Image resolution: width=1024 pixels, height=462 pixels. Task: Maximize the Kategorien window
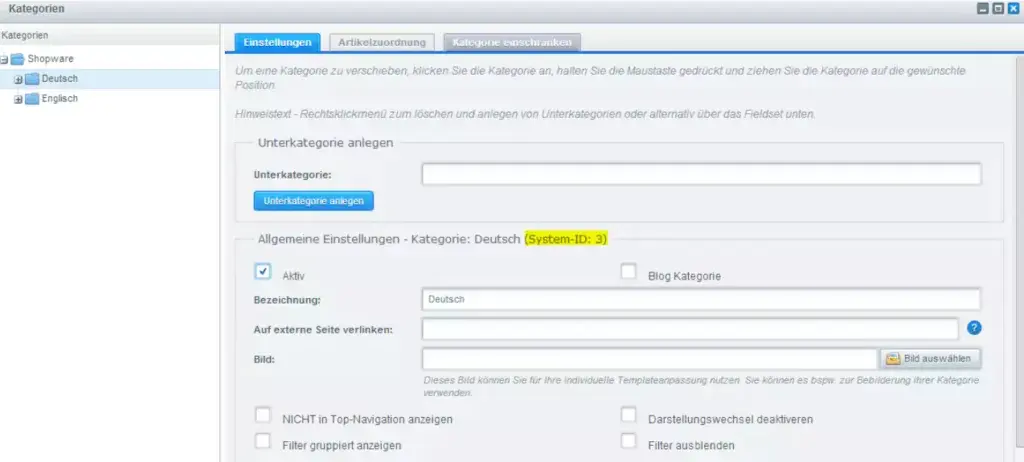pos(997,9)
